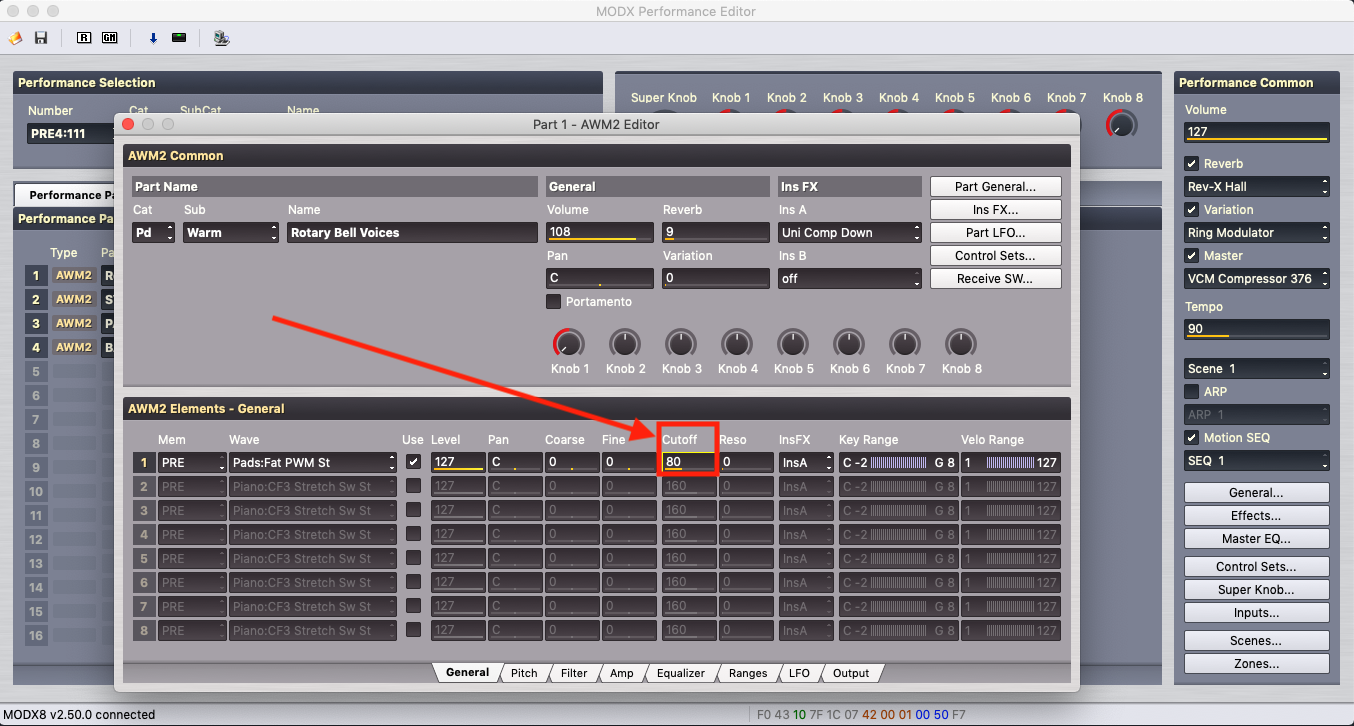
Task: Click the Effects... button in Performance Common
Action: (x=1257, y=516)
